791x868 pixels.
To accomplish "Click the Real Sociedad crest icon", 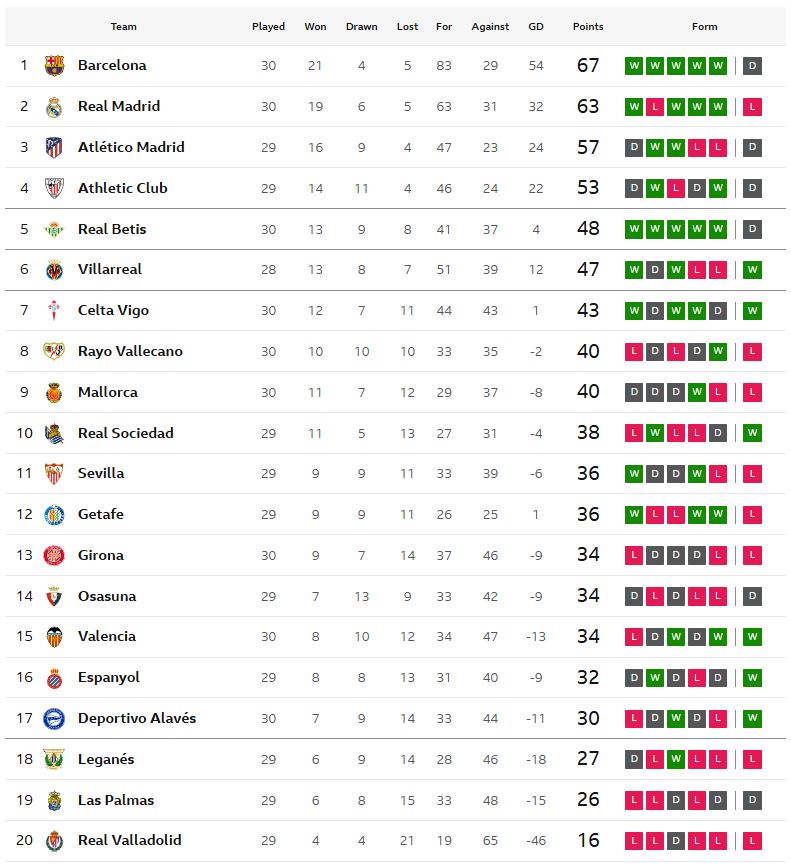I will point(54,433).
